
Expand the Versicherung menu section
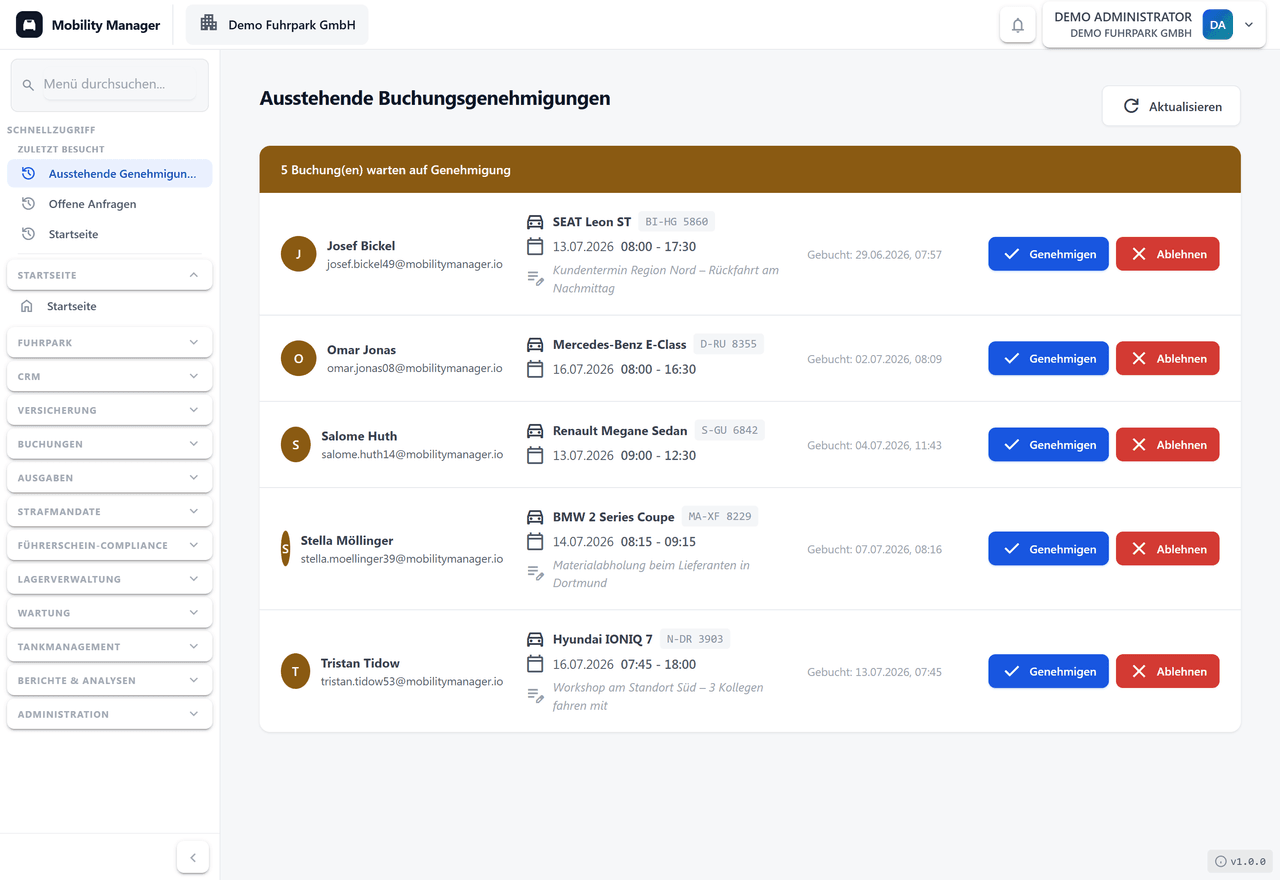pos(110,410)
